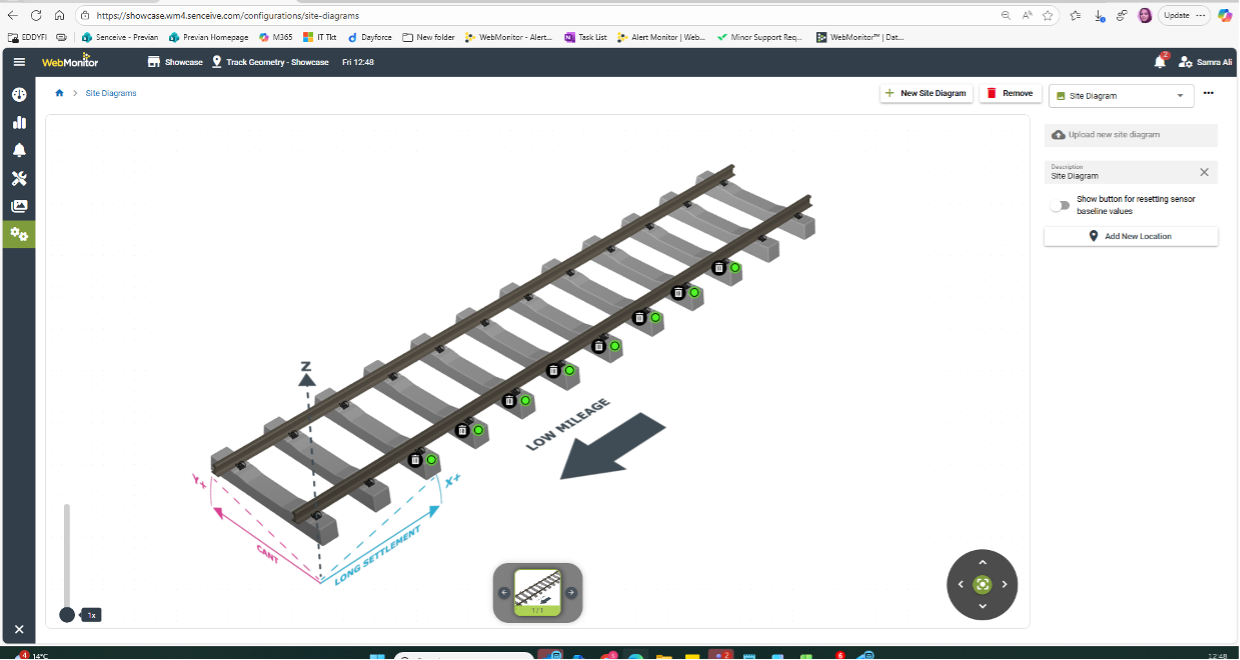Select the track diagram thumbnail
Viewport: 1240px width, 660px height.
coord(537,591)
